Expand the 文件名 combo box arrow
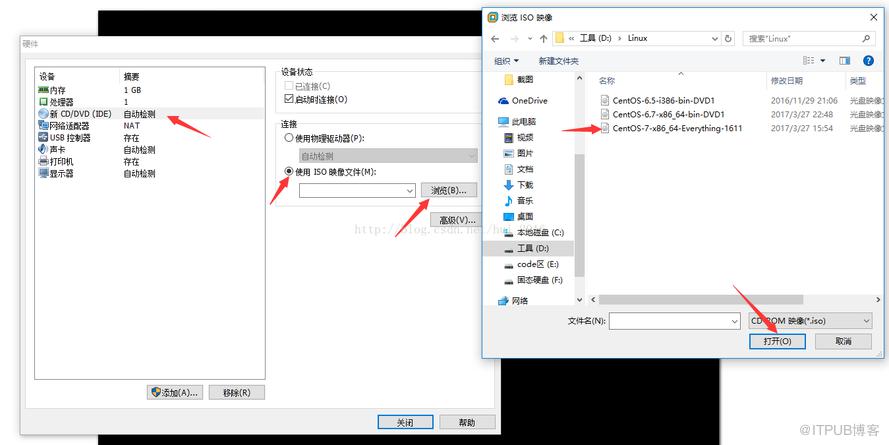The height and width of the screenshot is (445, 889). click(x=735, y=321)
